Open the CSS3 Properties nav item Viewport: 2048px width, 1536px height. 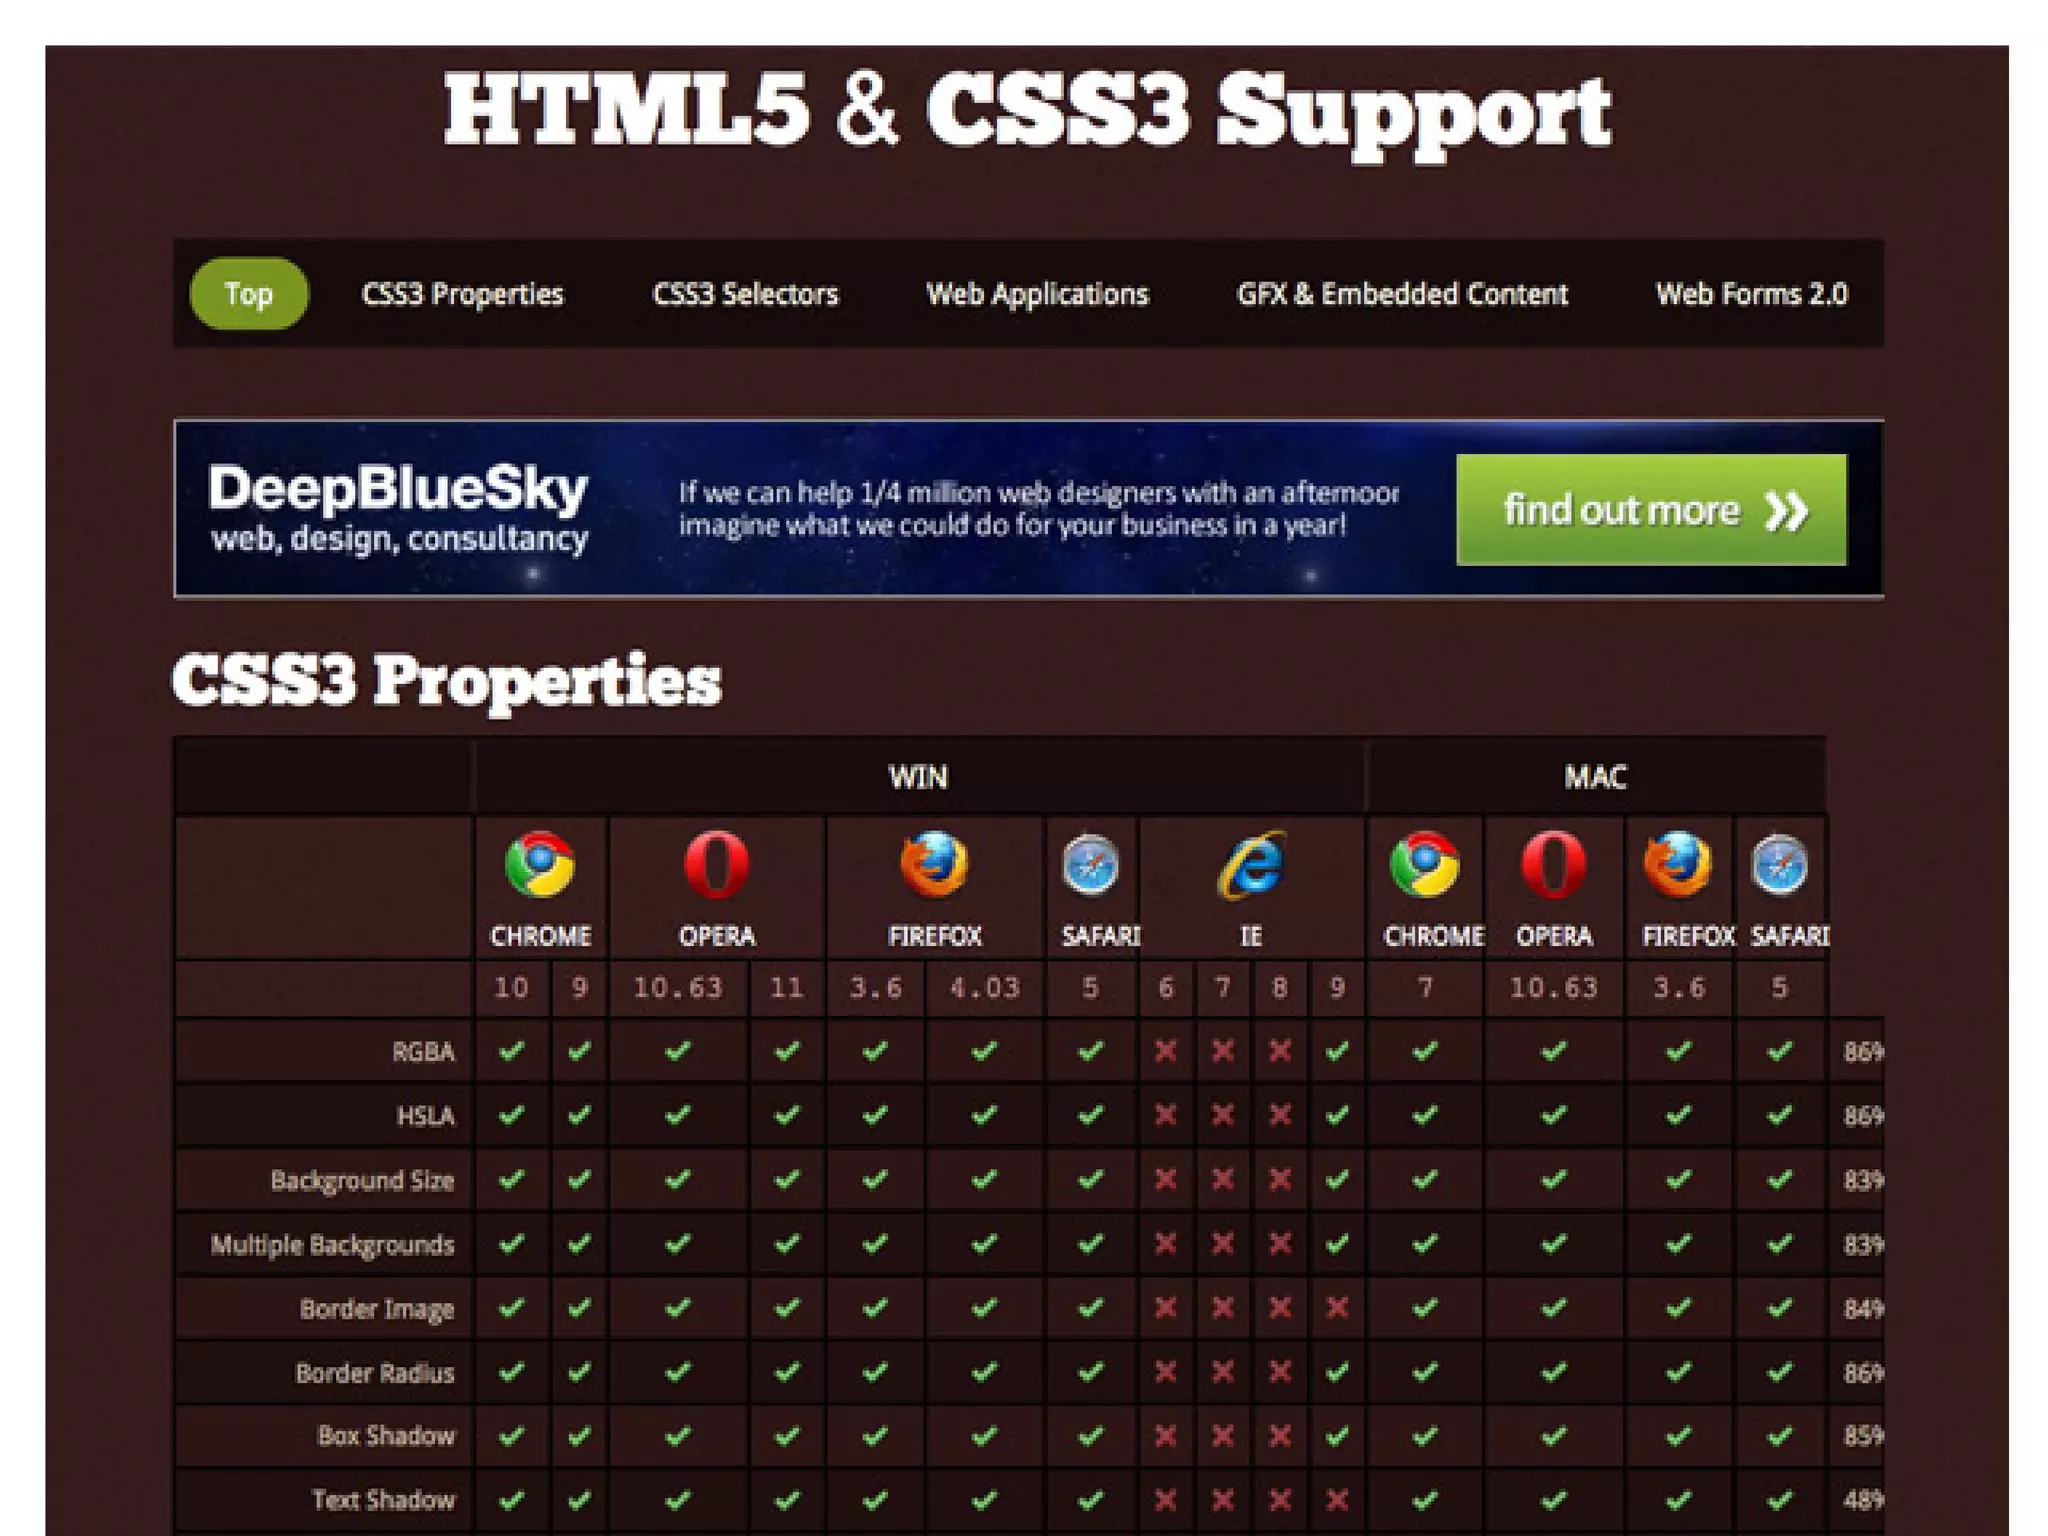pyautogui.click(x=462, y=294)
